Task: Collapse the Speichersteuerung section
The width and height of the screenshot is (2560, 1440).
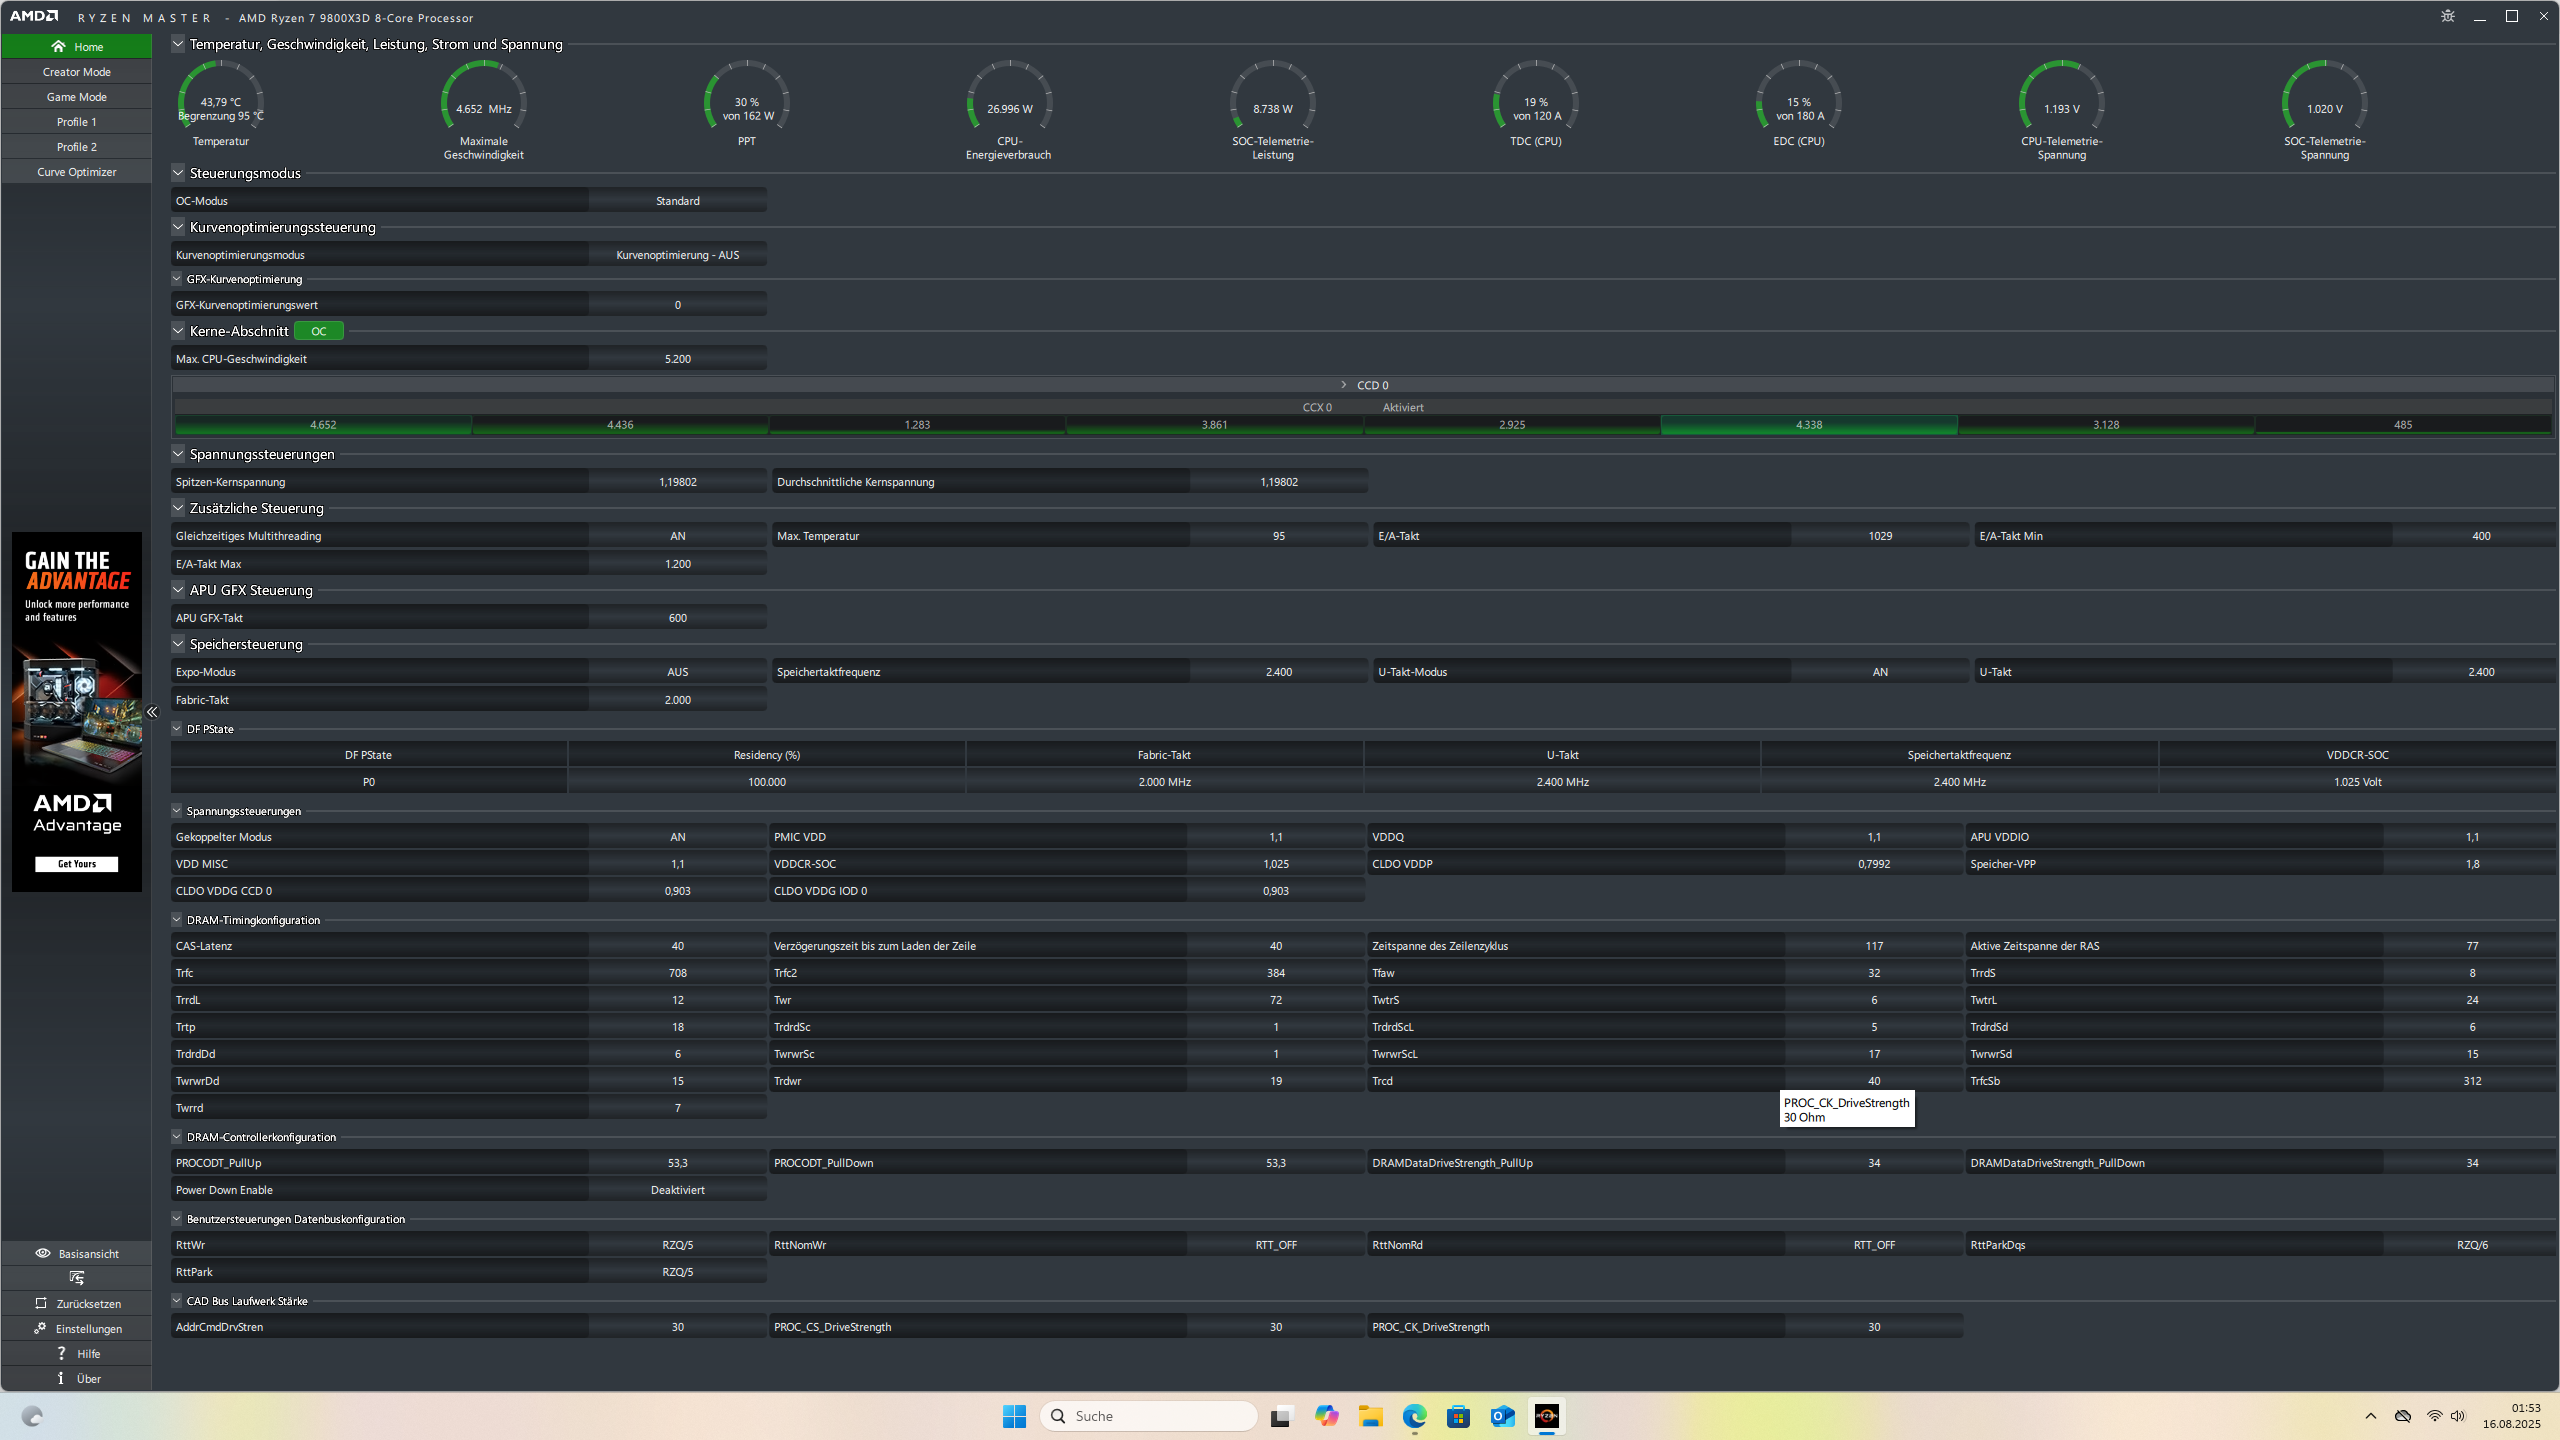Action: pos(178,644)
